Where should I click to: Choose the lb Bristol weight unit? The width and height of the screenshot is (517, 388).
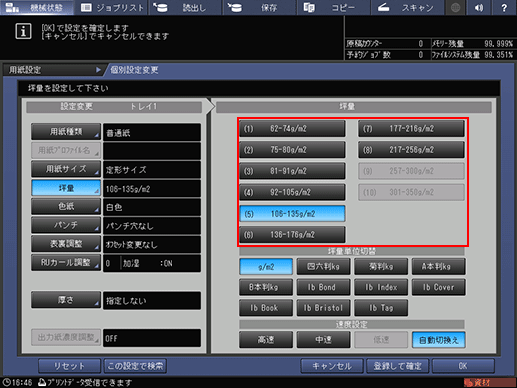[323, 308]
